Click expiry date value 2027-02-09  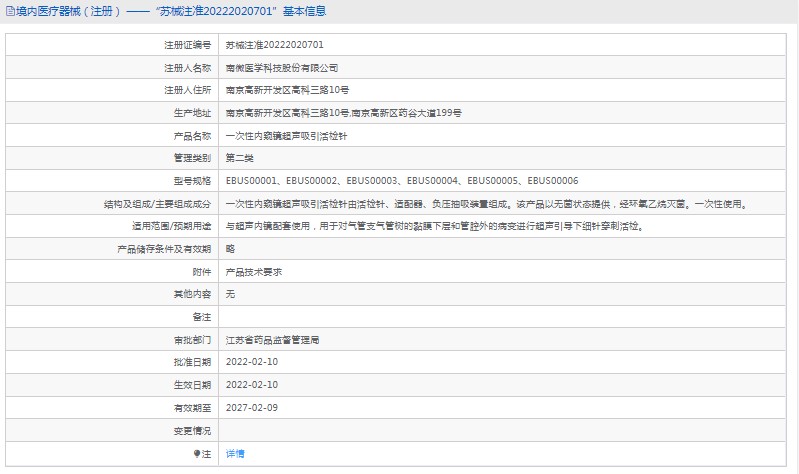click(252, 407)
